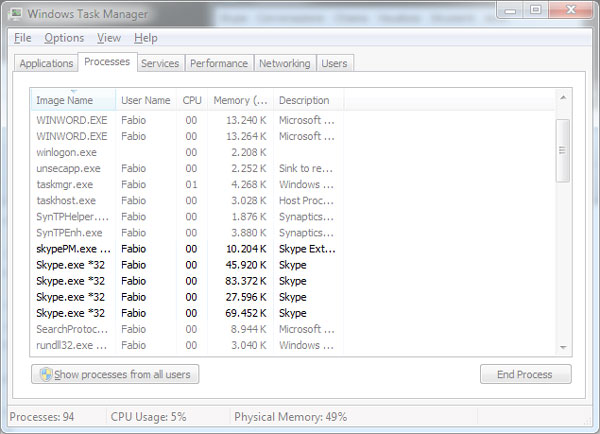Select the SearchProtoc... process row

point(187,329)
